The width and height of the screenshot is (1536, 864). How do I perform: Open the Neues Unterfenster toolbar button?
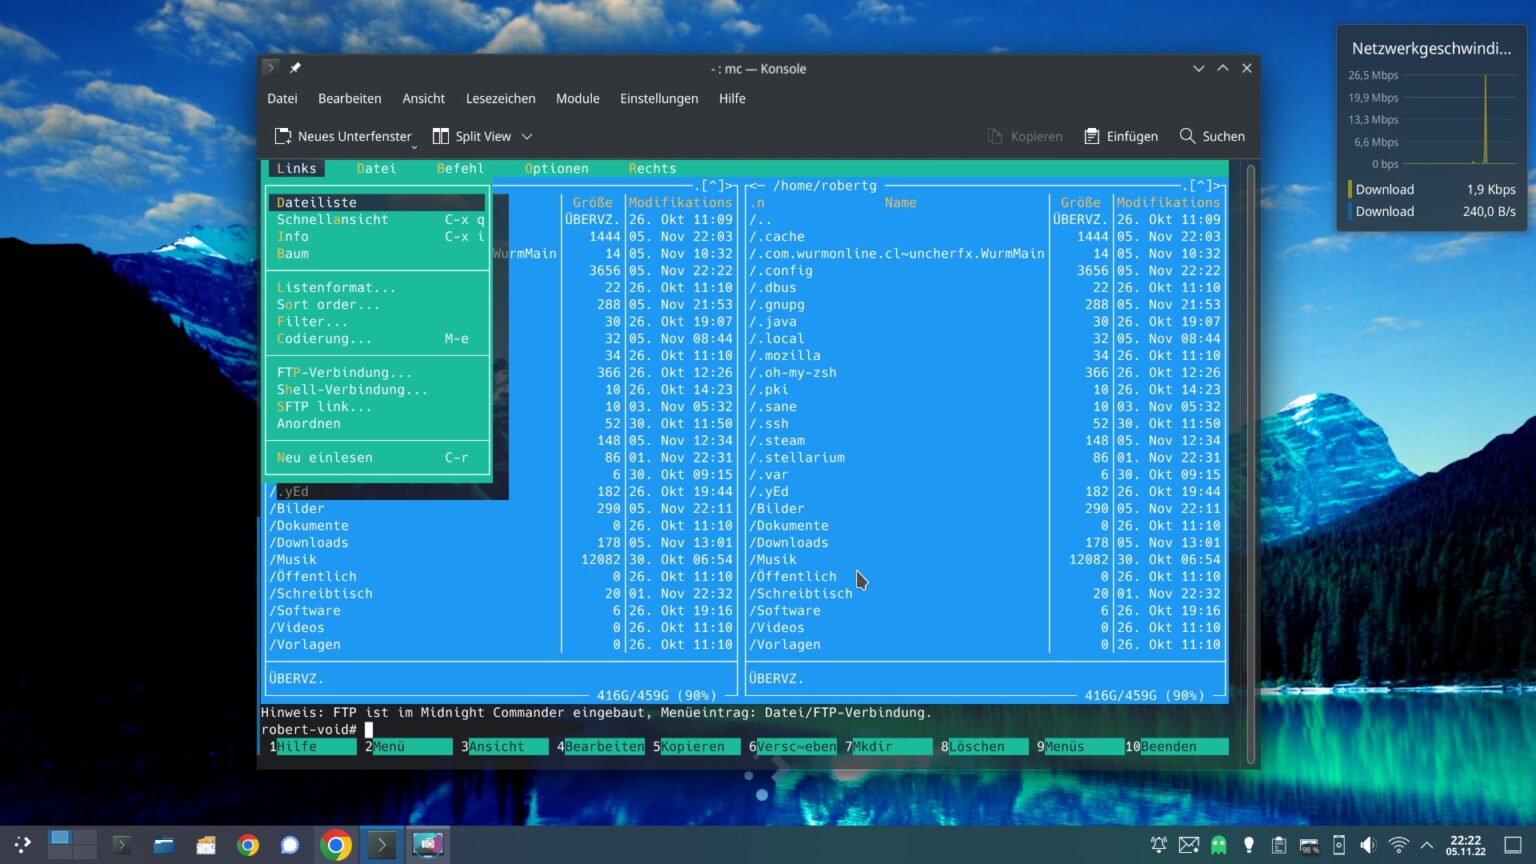(343, 136)
